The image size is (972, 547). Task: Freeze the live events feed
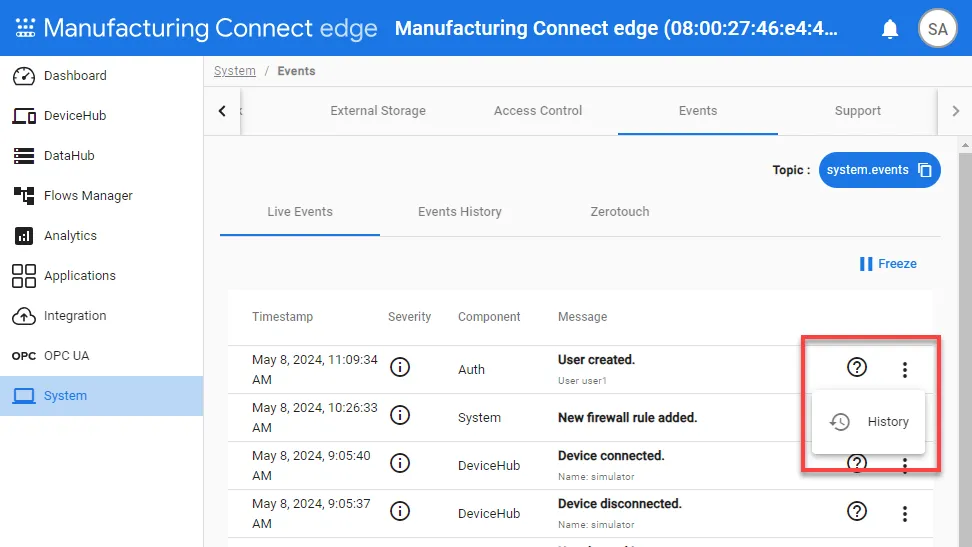coord(888,264)
